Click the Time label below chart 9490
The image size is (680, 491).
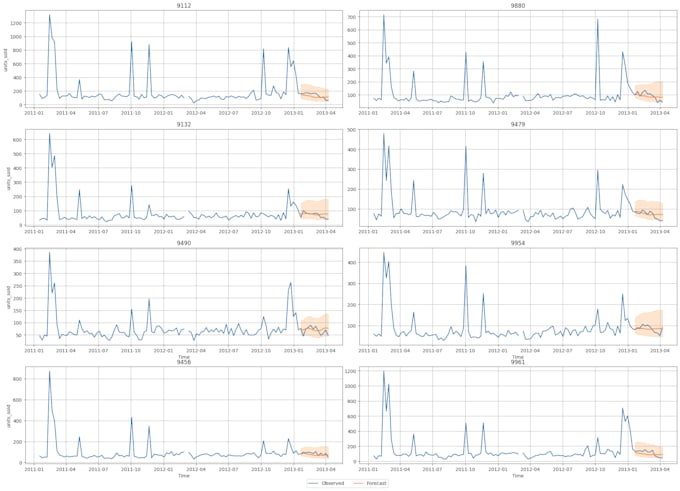click(184, 357)
